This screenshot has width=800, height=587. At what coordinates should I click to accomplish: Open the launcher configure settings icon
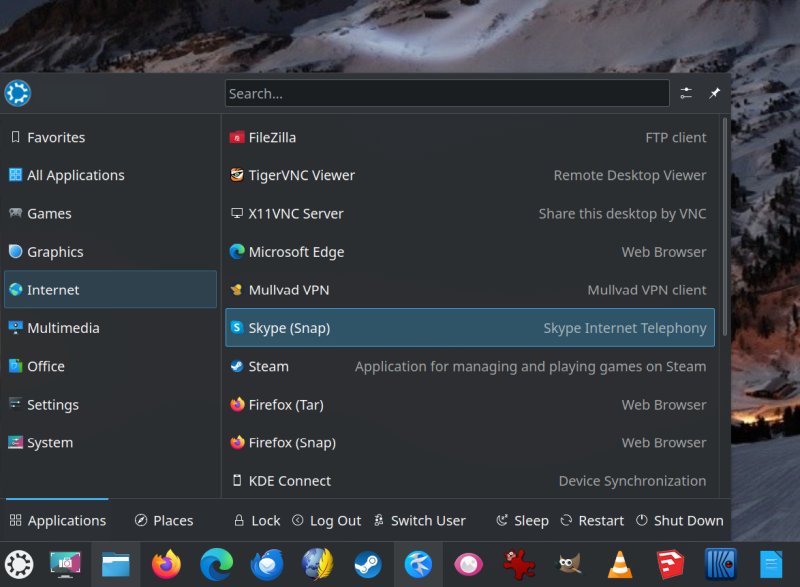686,93
